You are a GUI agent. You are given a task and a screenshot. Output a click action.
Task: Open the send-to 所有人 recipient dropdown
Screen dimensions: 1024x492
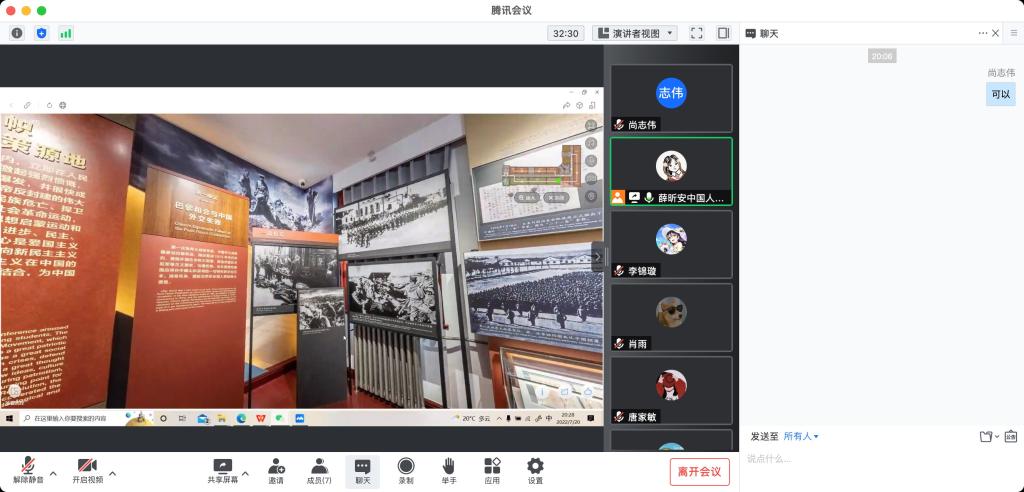coord(801,436)
